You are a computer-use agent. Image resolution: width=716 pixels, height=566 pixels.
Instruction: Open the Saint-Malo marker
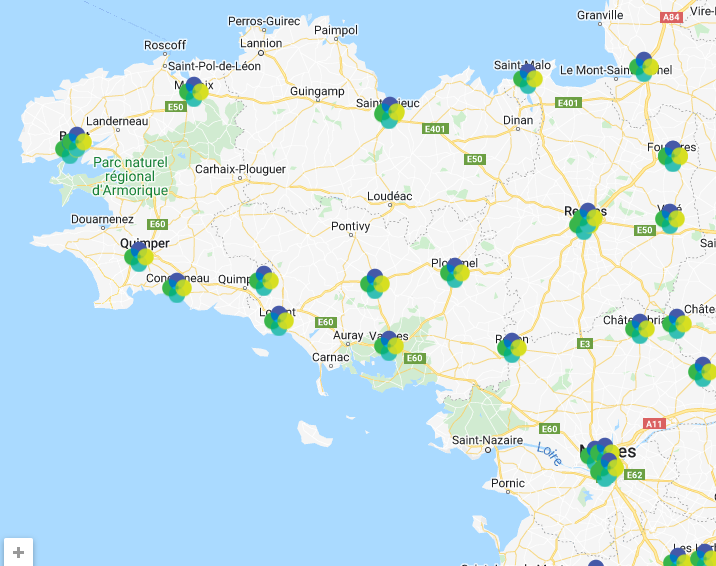coord(528,79)
